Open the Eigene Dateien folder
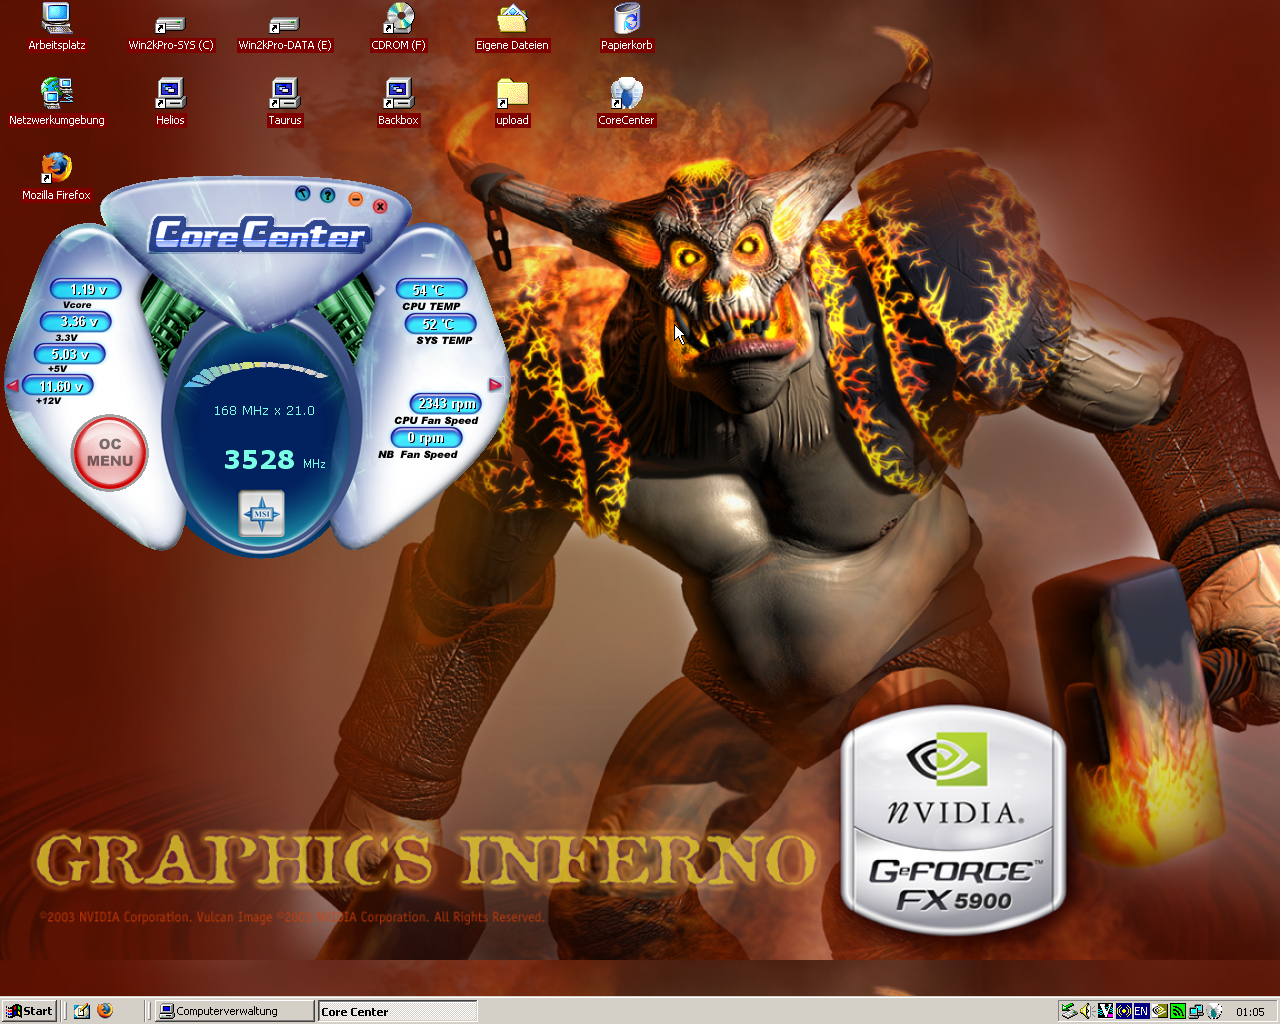This screenshot has width=1280, height=1024. (x=512, y=28)
